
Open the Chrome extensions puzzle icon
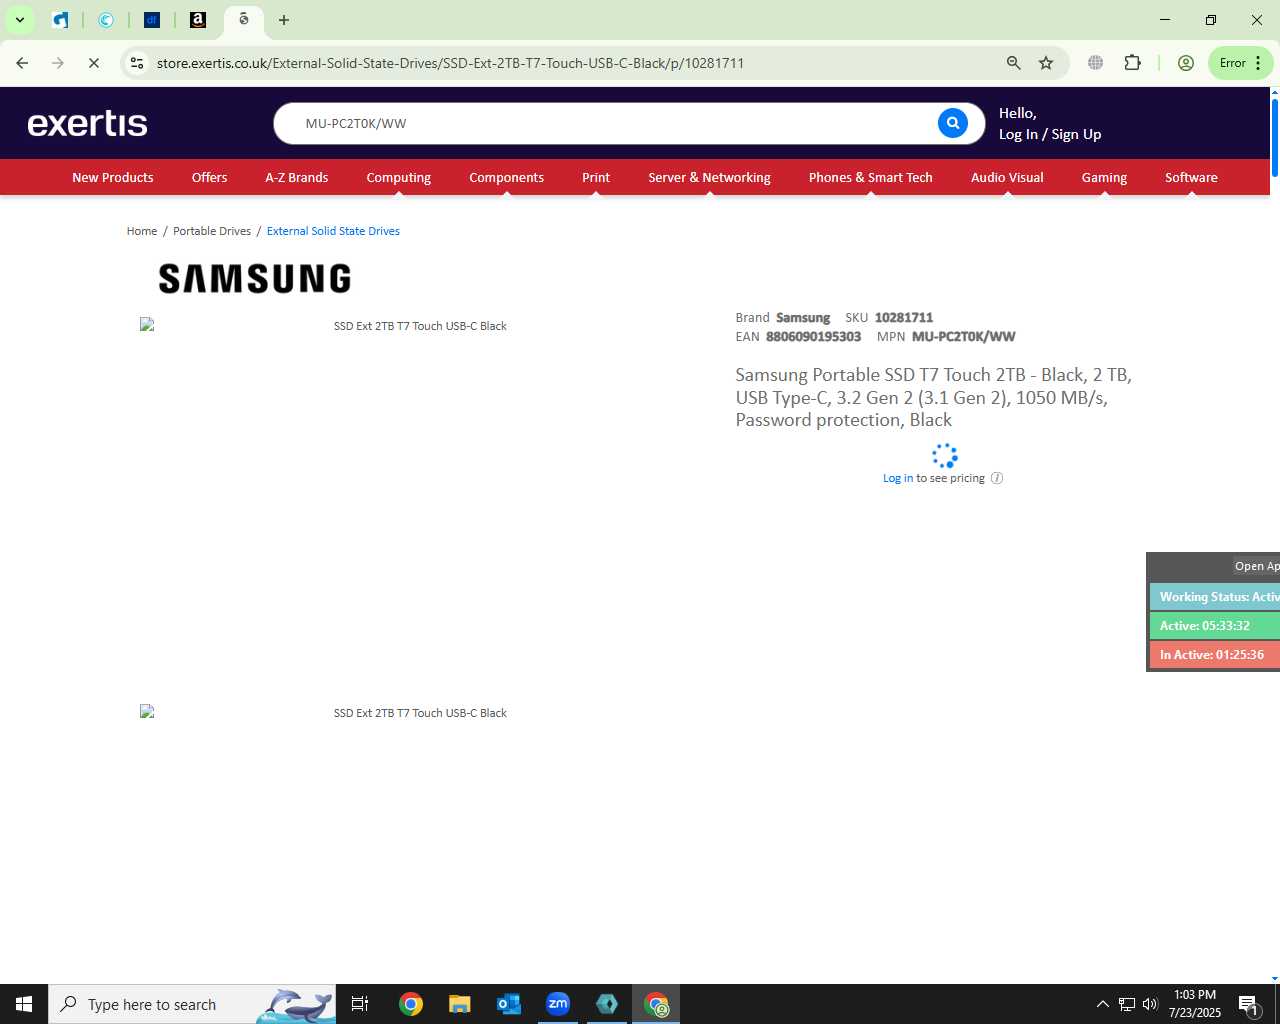(x=1132, y=63)
